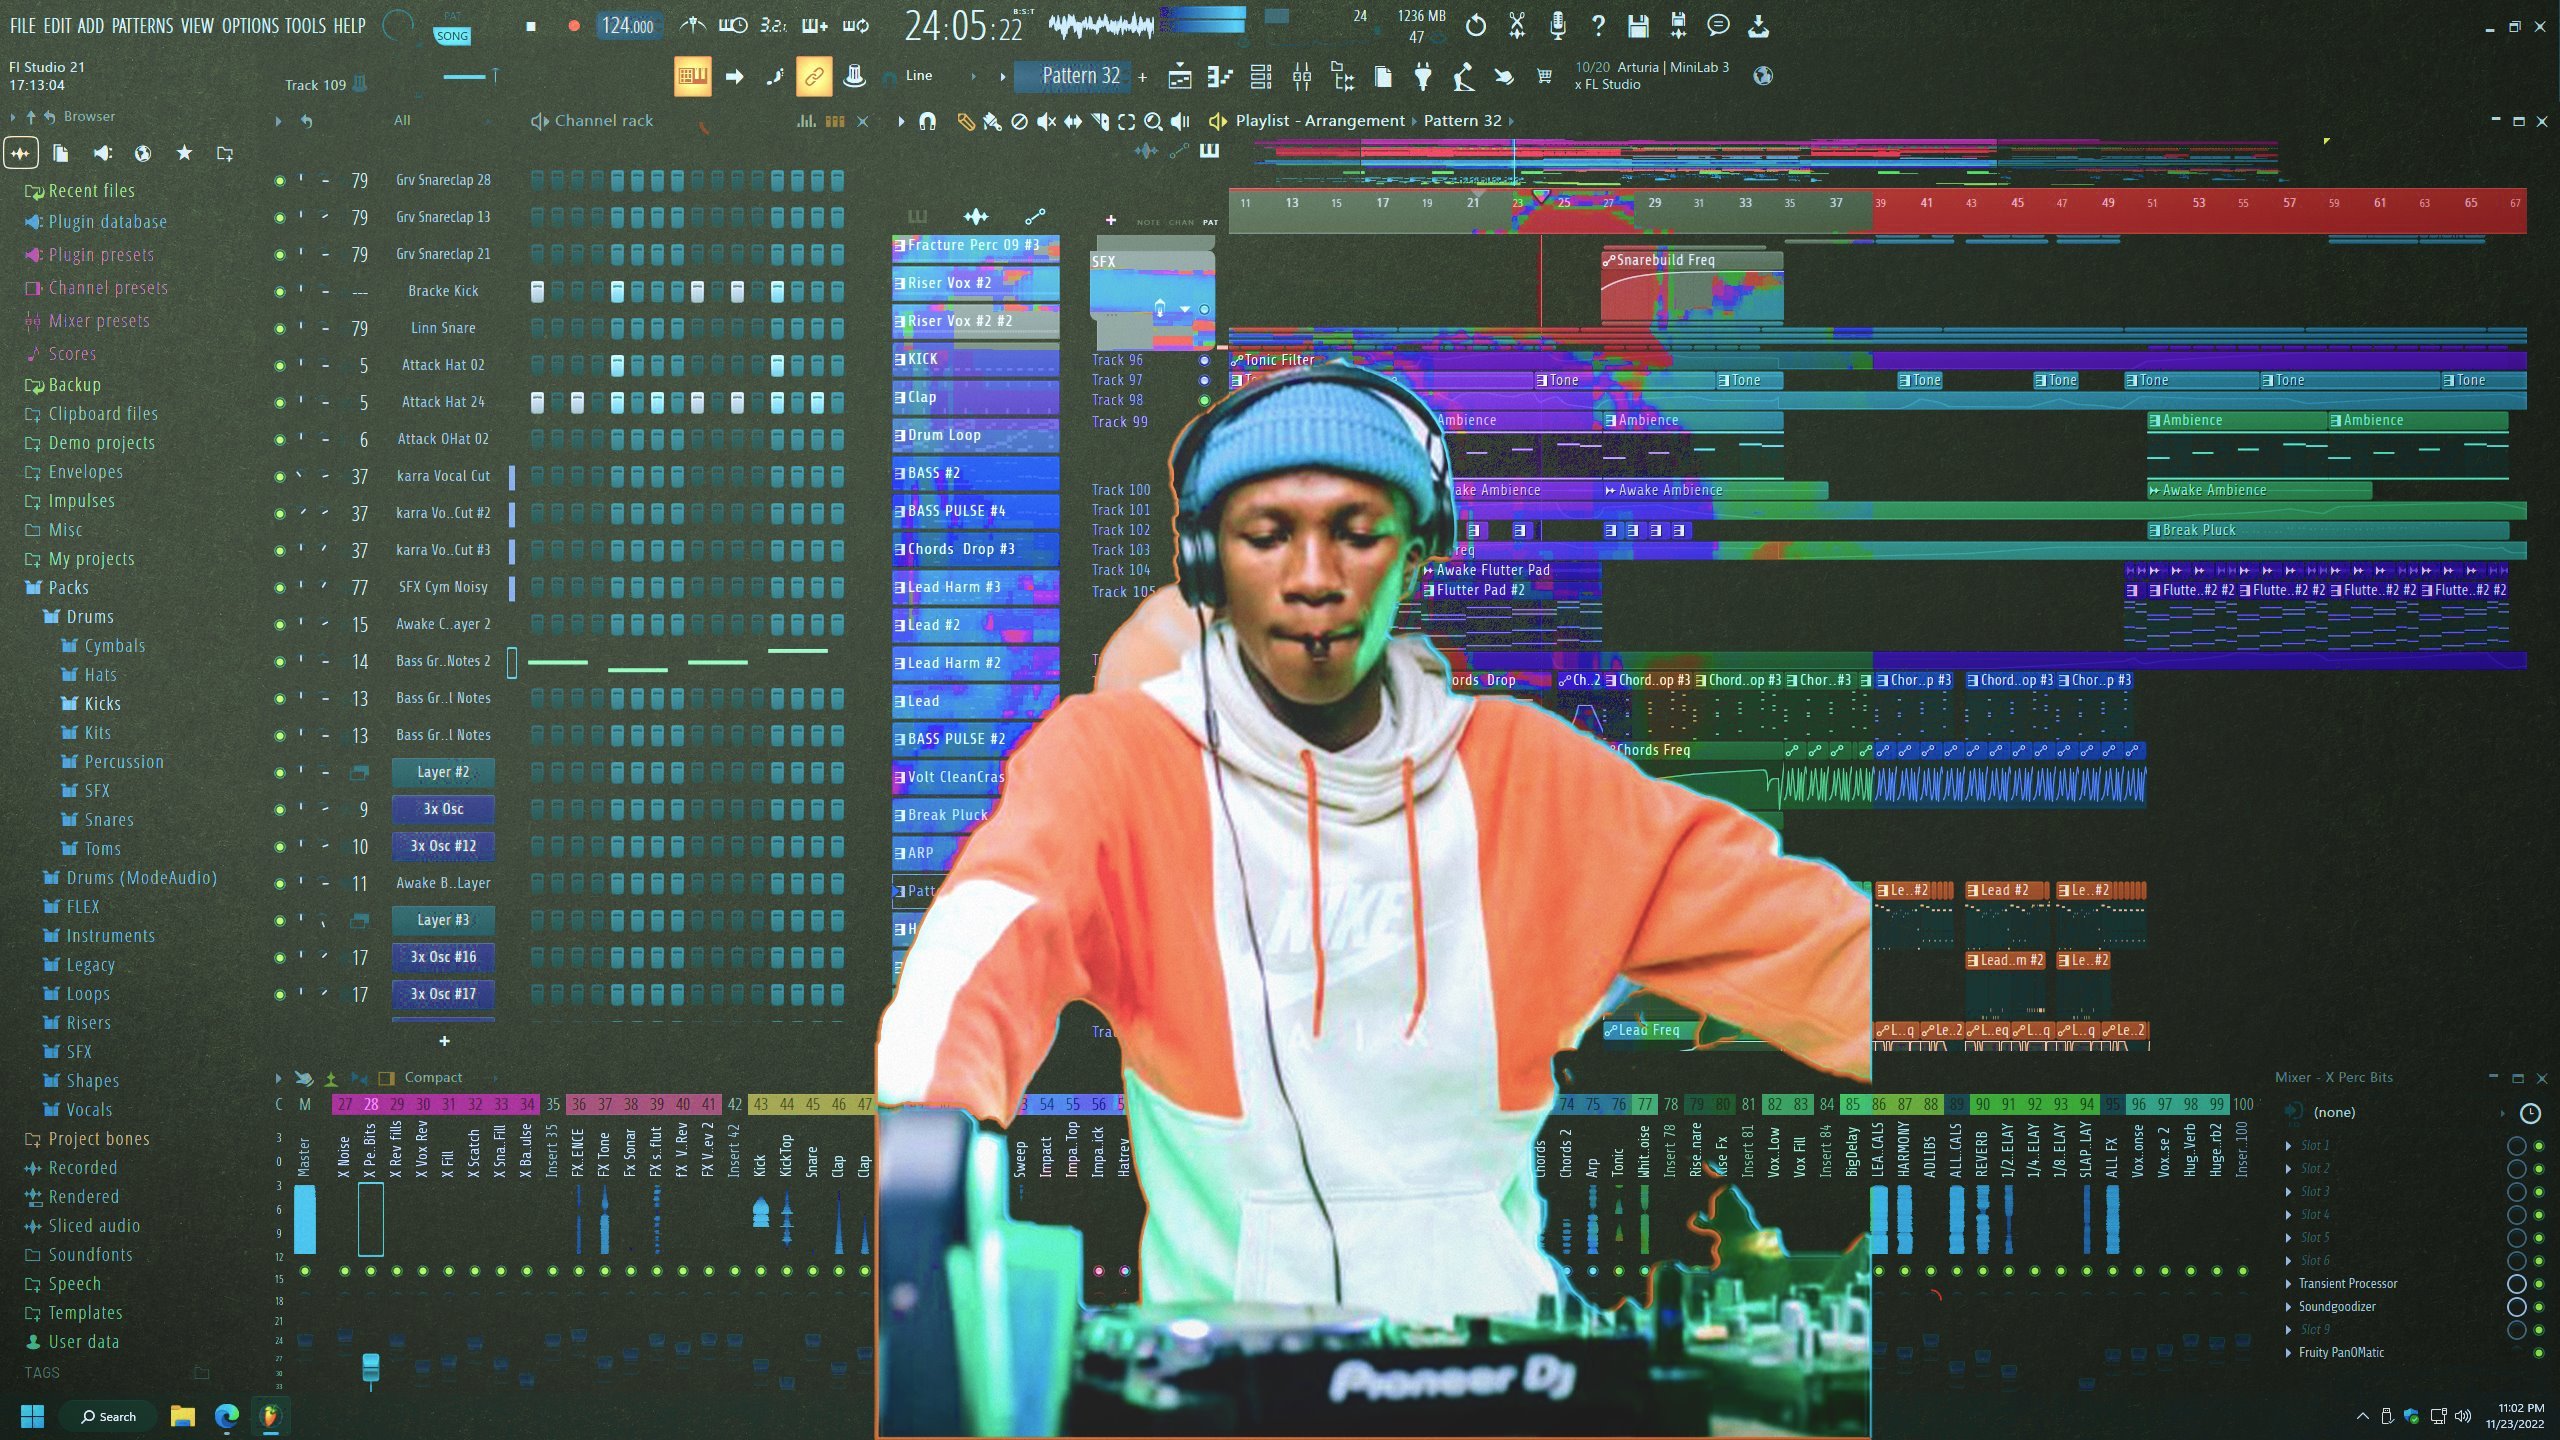The width and height of the screenshot is (2560, 1440).
Task: Open the piano roll from the toolbar
Action: pyautogui.click(x=1218, y=76)
